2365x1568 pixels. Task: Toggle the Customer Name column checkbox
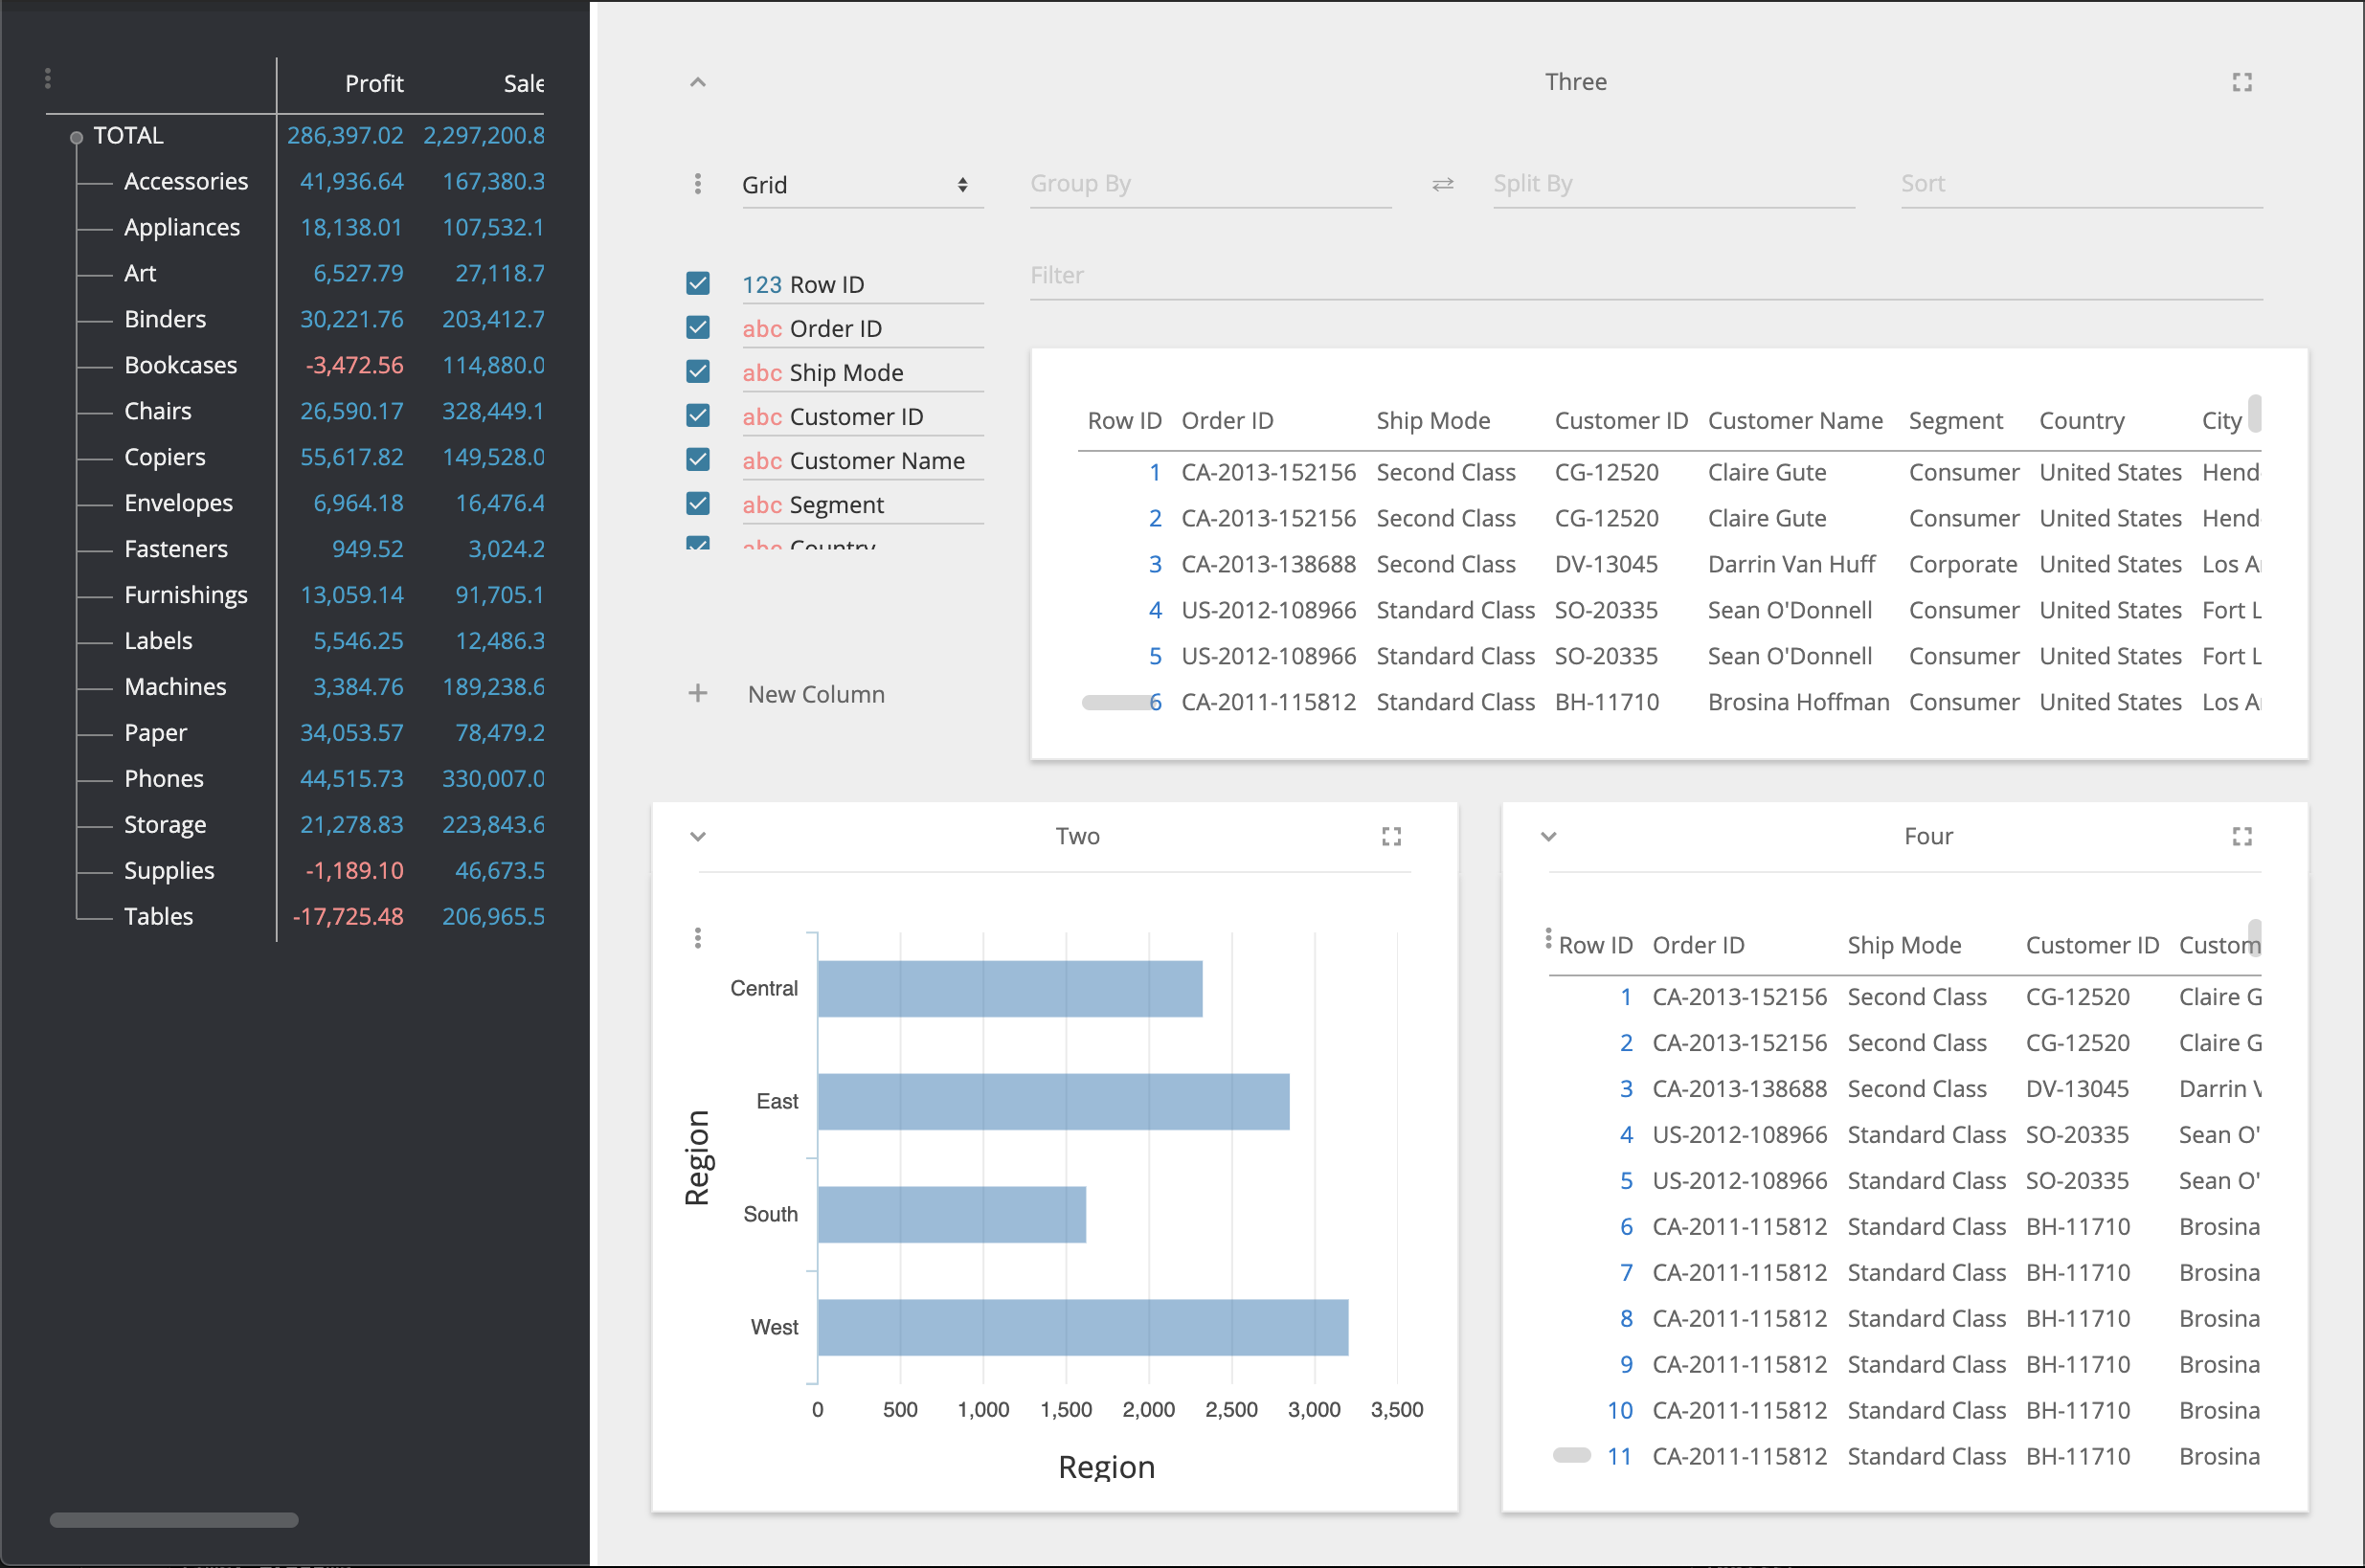[x=697, y=460]
